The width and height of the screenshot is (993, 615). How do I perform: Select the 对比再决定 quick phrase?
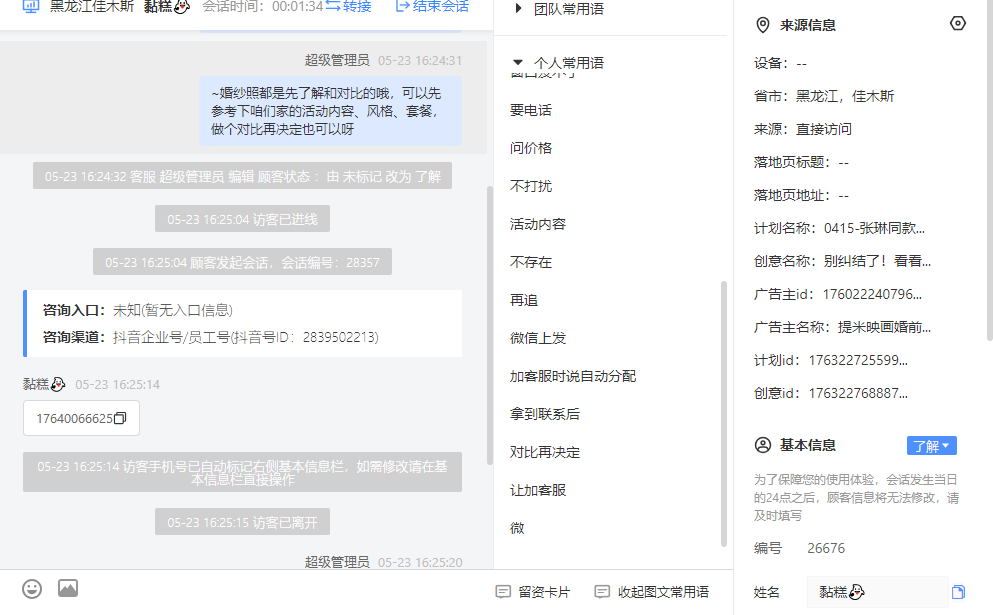tap(545, 452)
